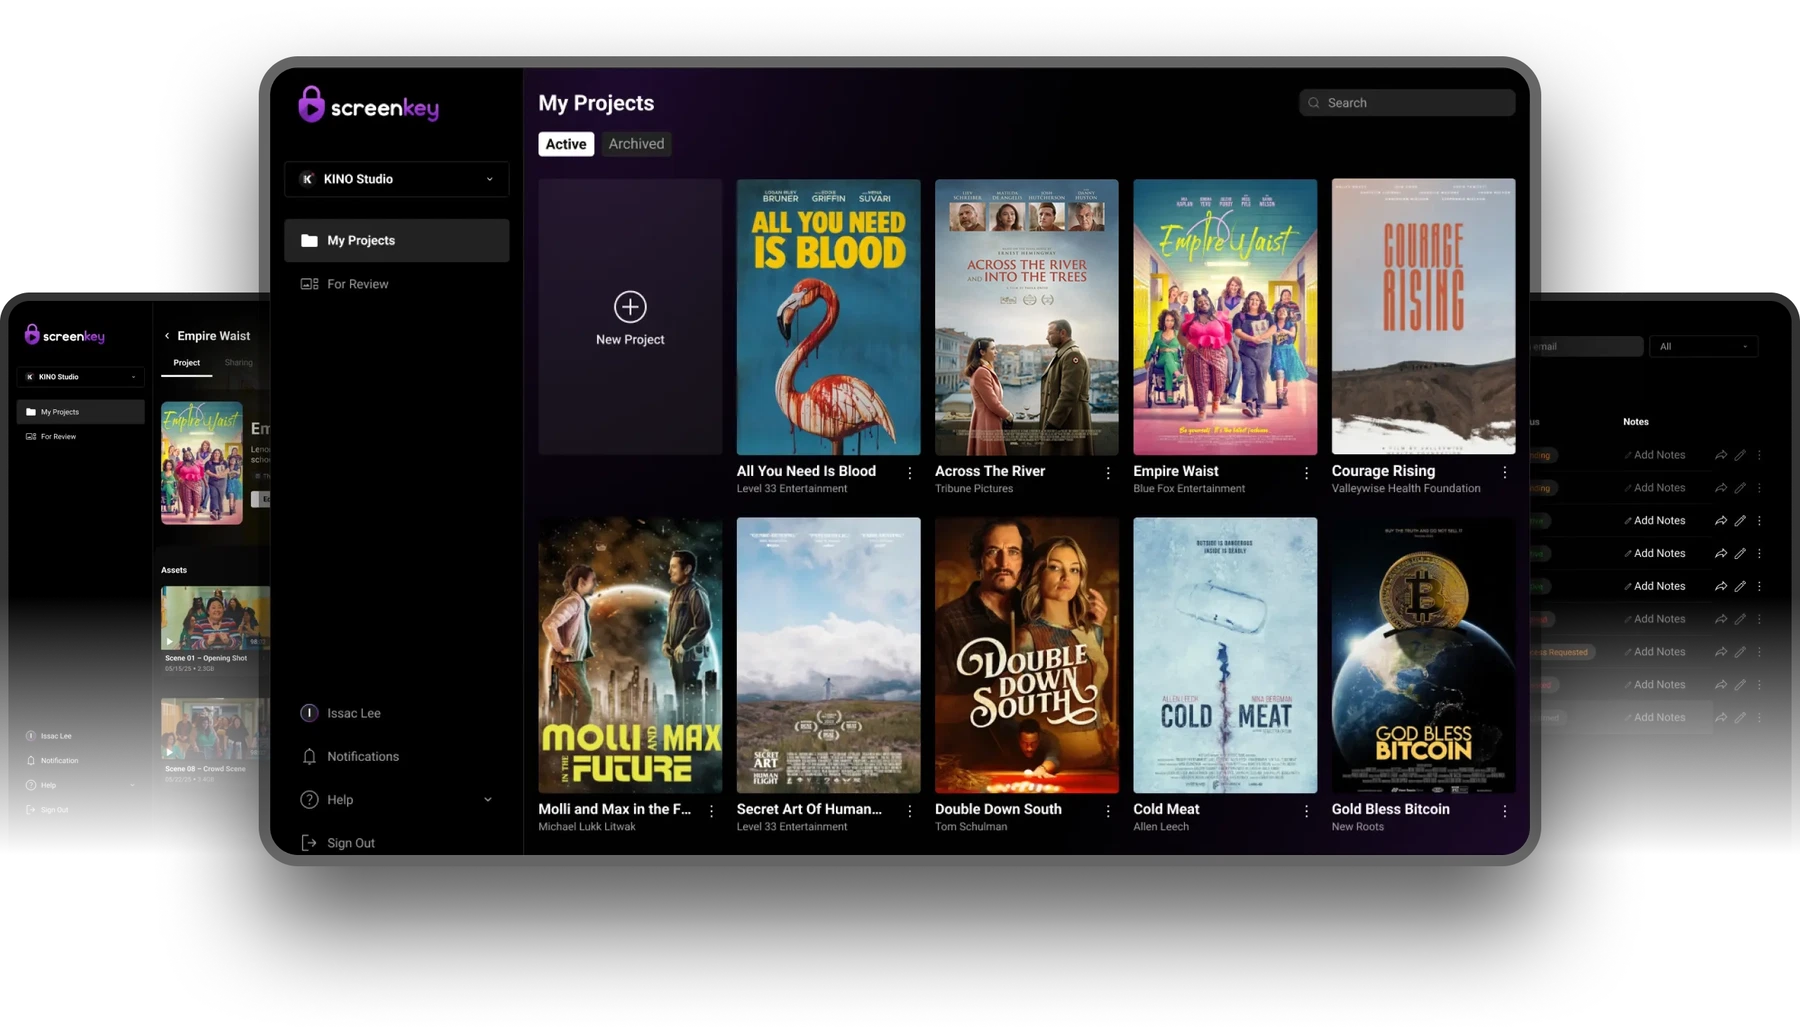Click the My Projects folder icon

coord(309,241)
